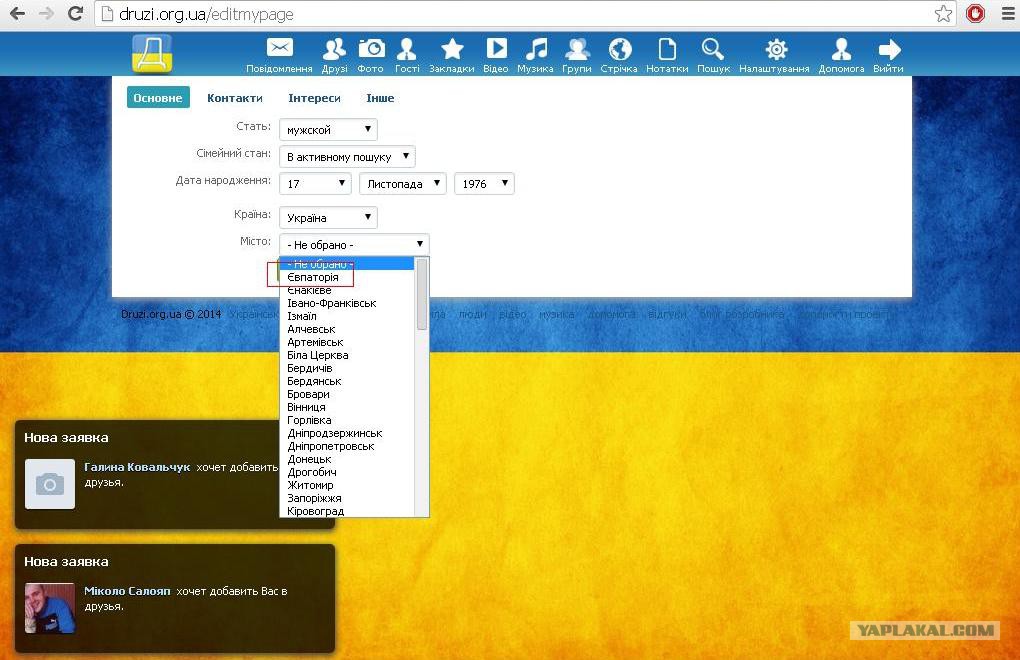Open the birth day dropdown showing 17
The height and width of the screenshot is (660, 1020).
point(315,184)
